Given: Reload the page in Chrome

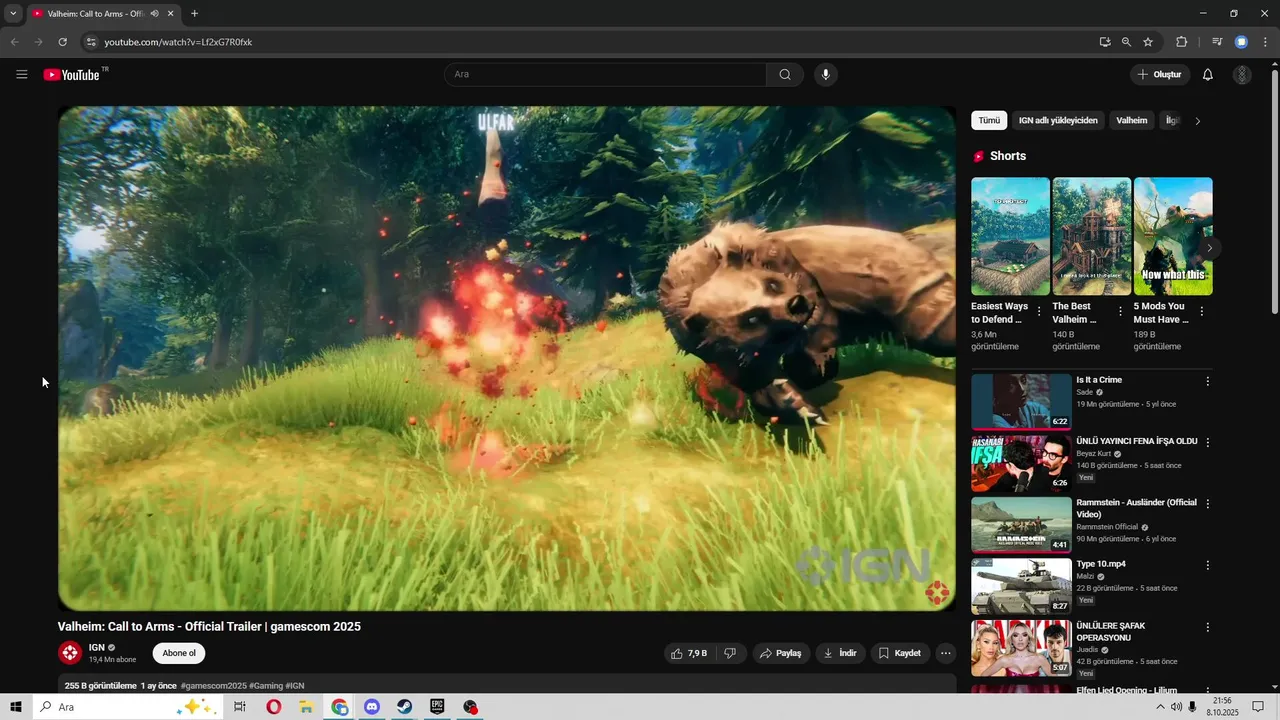Looking at the screenshot, I should (x=62, y=42).
